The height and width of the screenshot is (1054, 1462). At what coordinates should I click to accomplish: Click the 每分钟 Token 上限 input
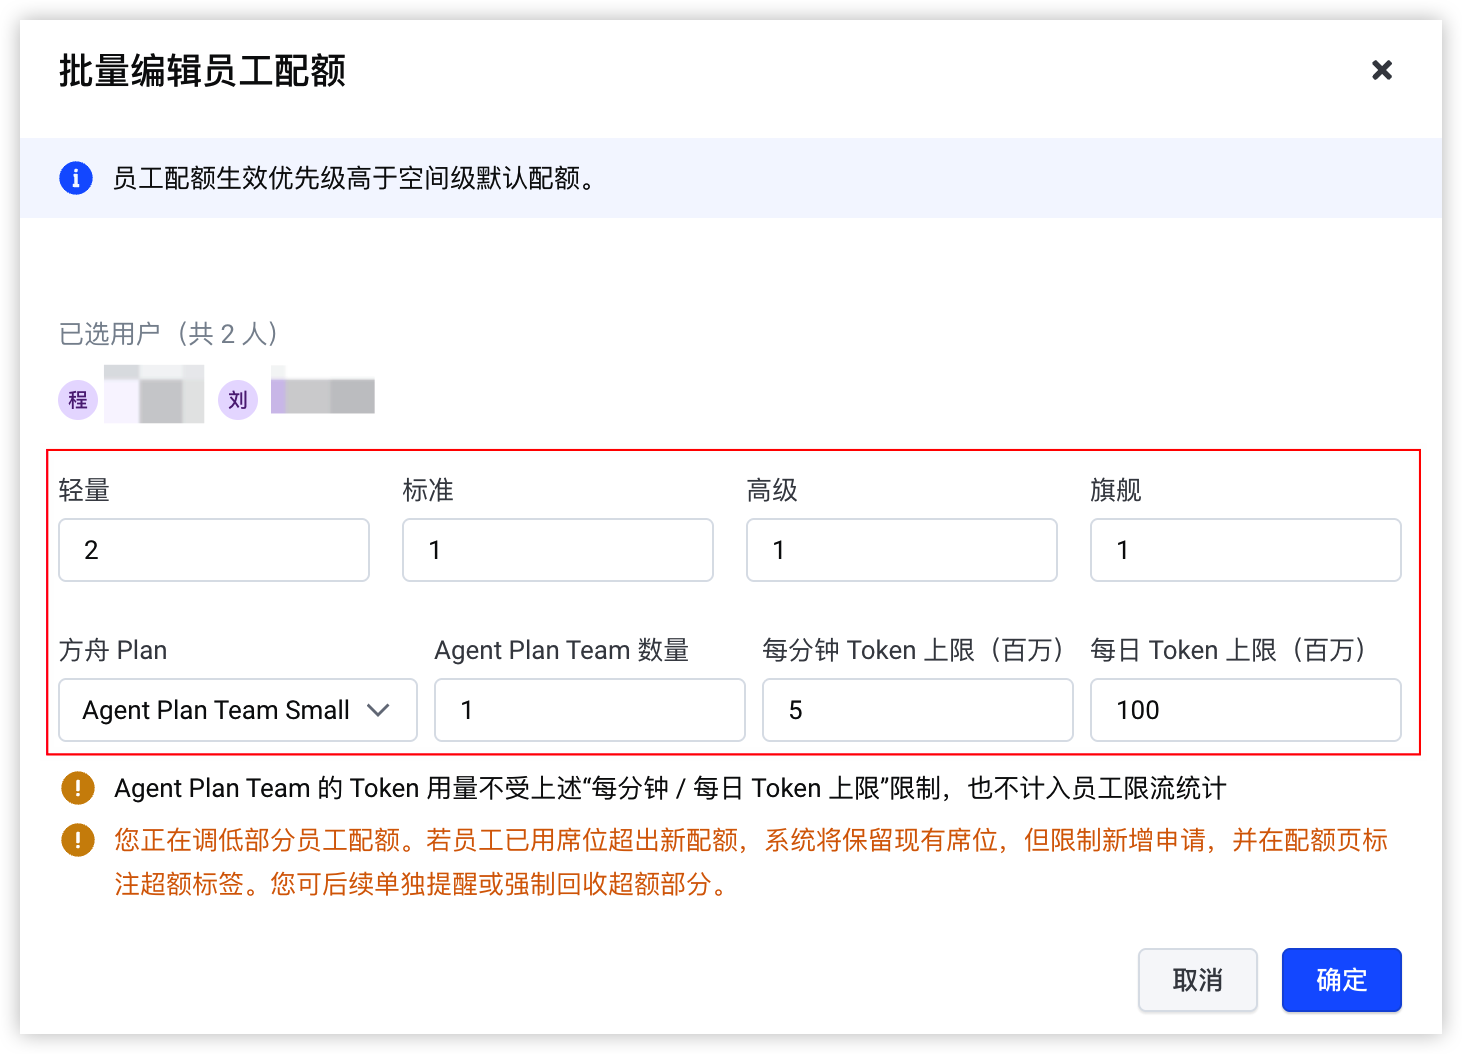click(x=918, y=710)
